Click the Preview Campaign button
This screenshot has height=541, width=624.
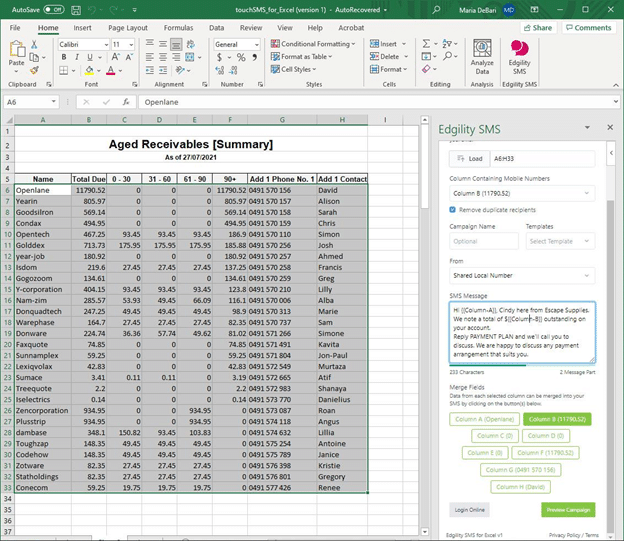(x=568, y=509)
